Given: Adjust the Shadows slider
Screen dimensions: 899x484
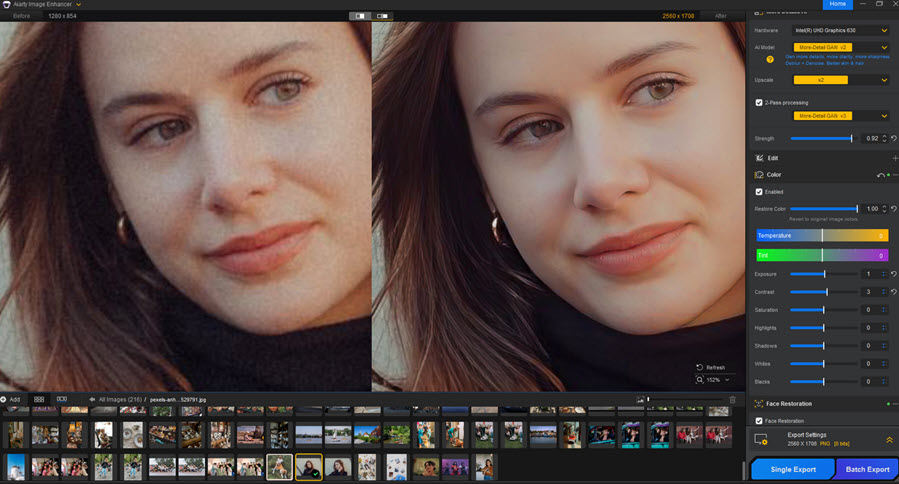Looking at the screenshot, I should coord(824,346).
